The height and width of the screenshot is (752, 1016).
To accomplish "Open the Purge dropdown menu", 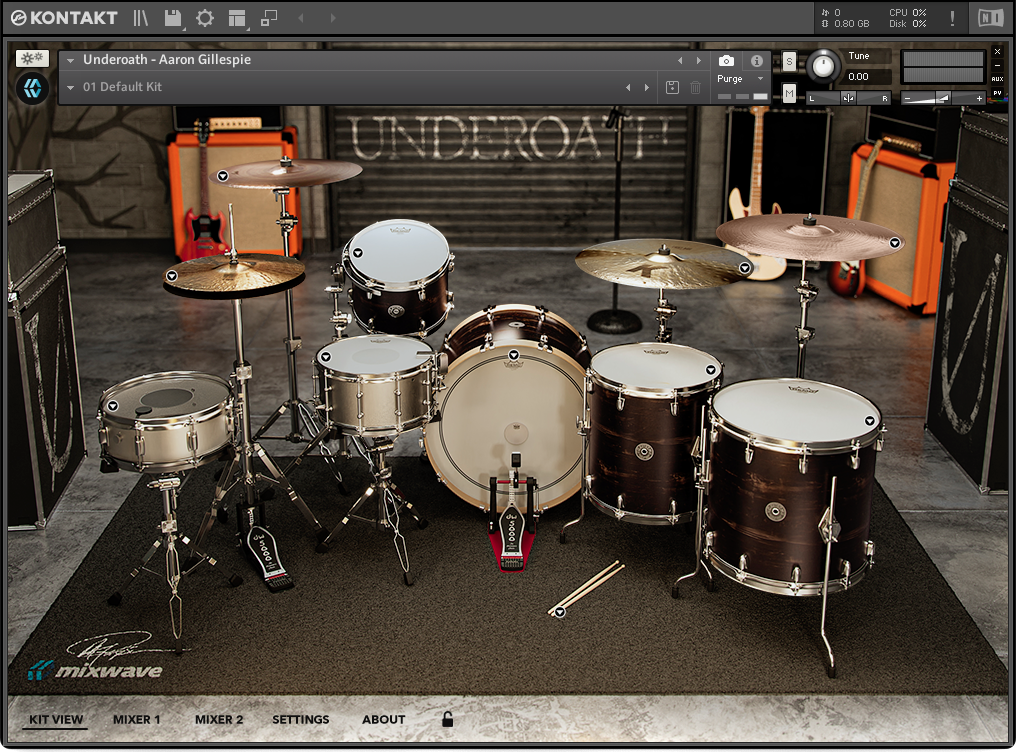I will [759, 78].
